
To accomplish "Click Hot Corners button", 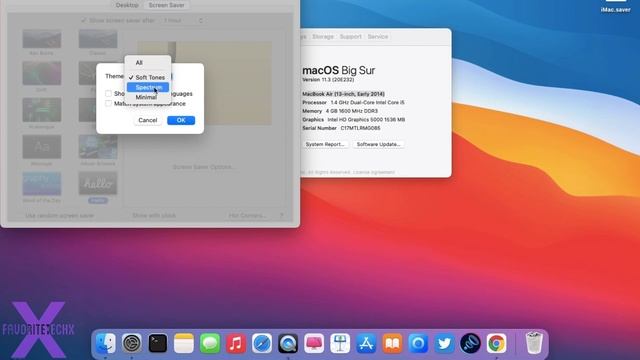I will click(x=248, y=215).
